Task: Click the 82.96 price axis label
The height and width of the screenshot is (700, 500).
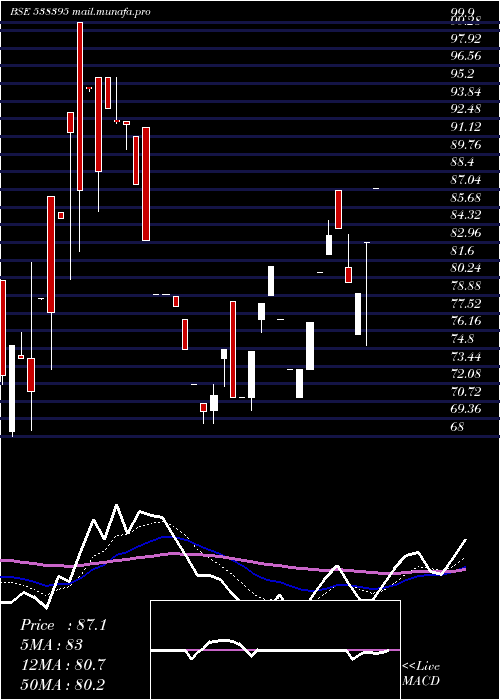Action: 466,233
